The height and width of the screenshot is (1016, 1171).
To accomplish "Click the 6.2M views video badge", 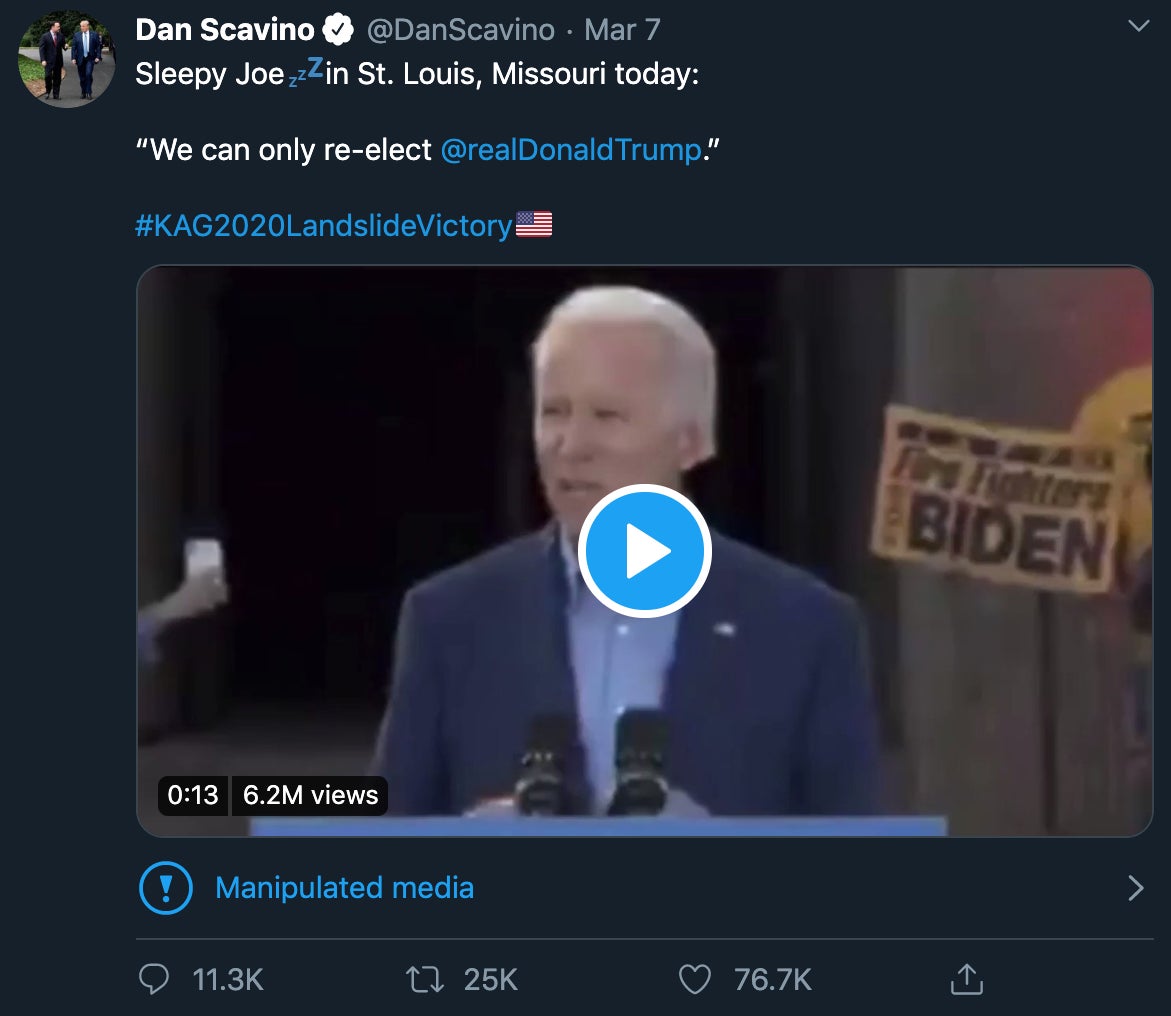I will tap(310, 795).
